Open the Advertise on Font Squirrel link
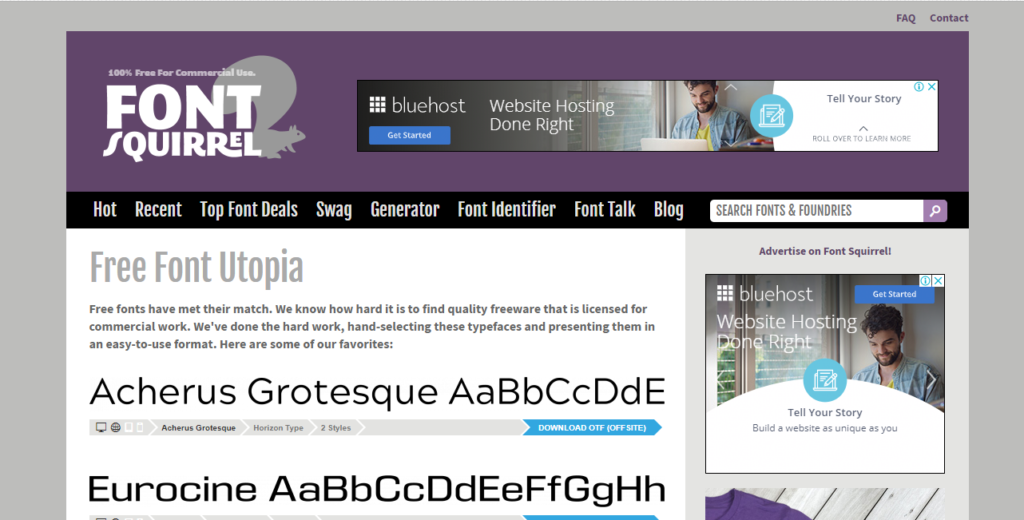The image size is (1024, 520). pyautogui.click(x=824, y=251)
